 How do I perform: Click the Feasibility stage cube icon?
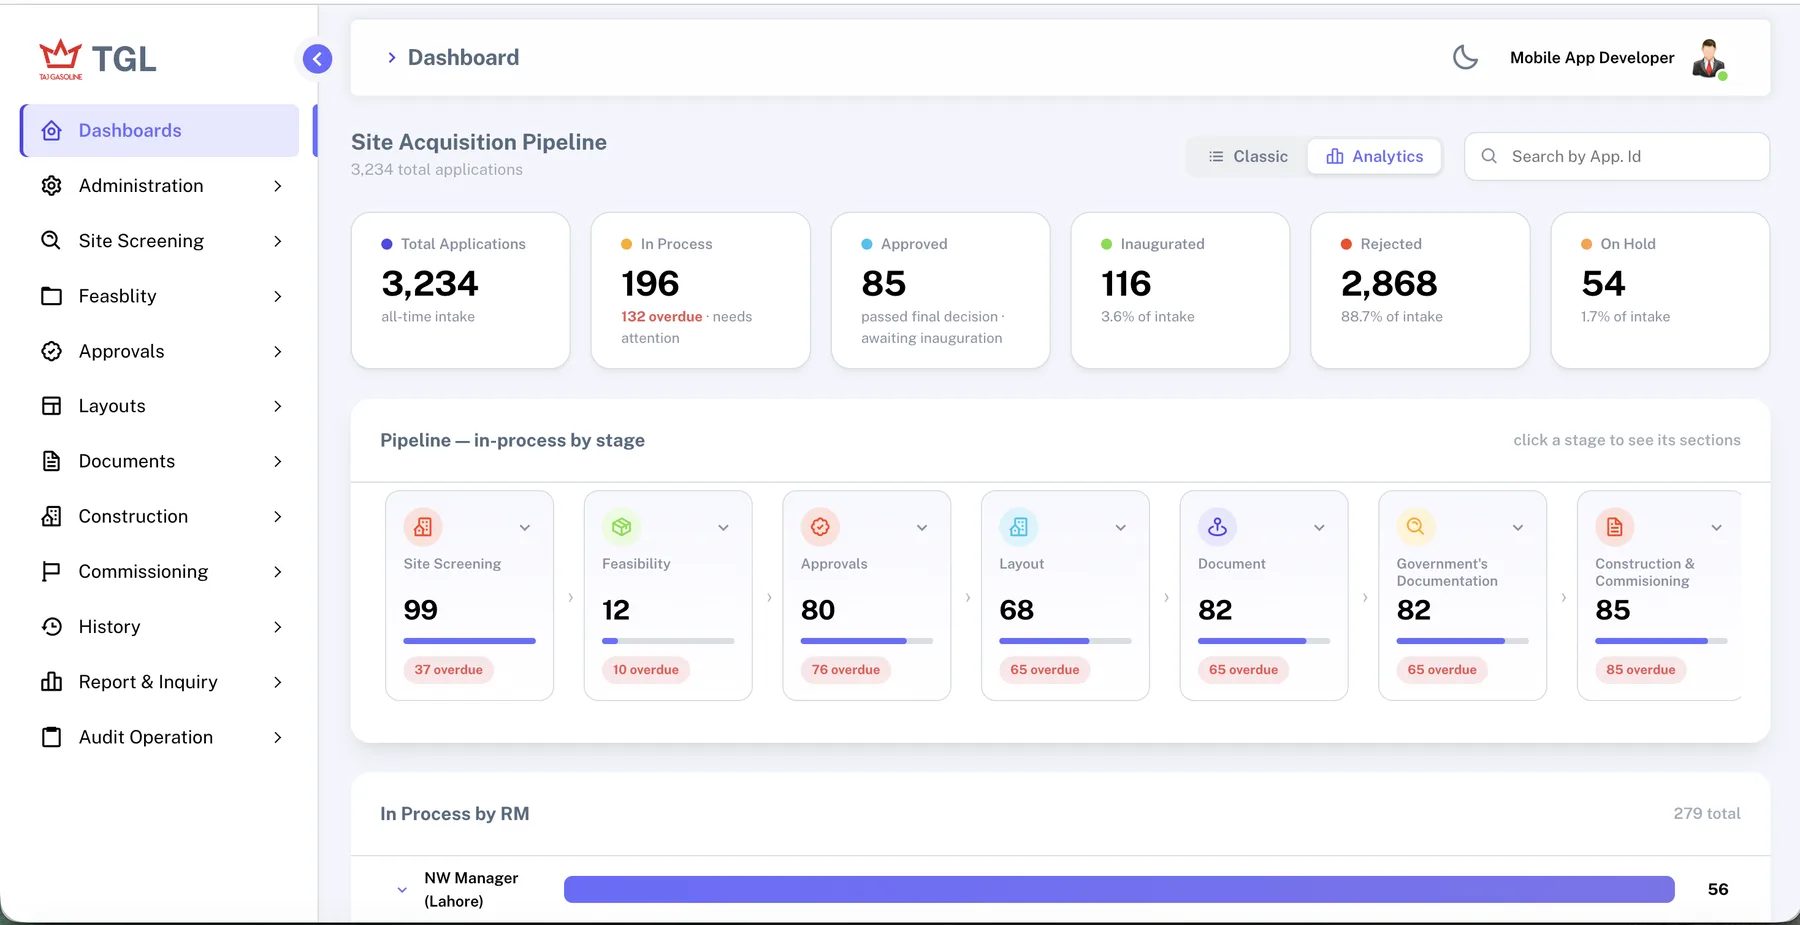(x=621, y=527)
